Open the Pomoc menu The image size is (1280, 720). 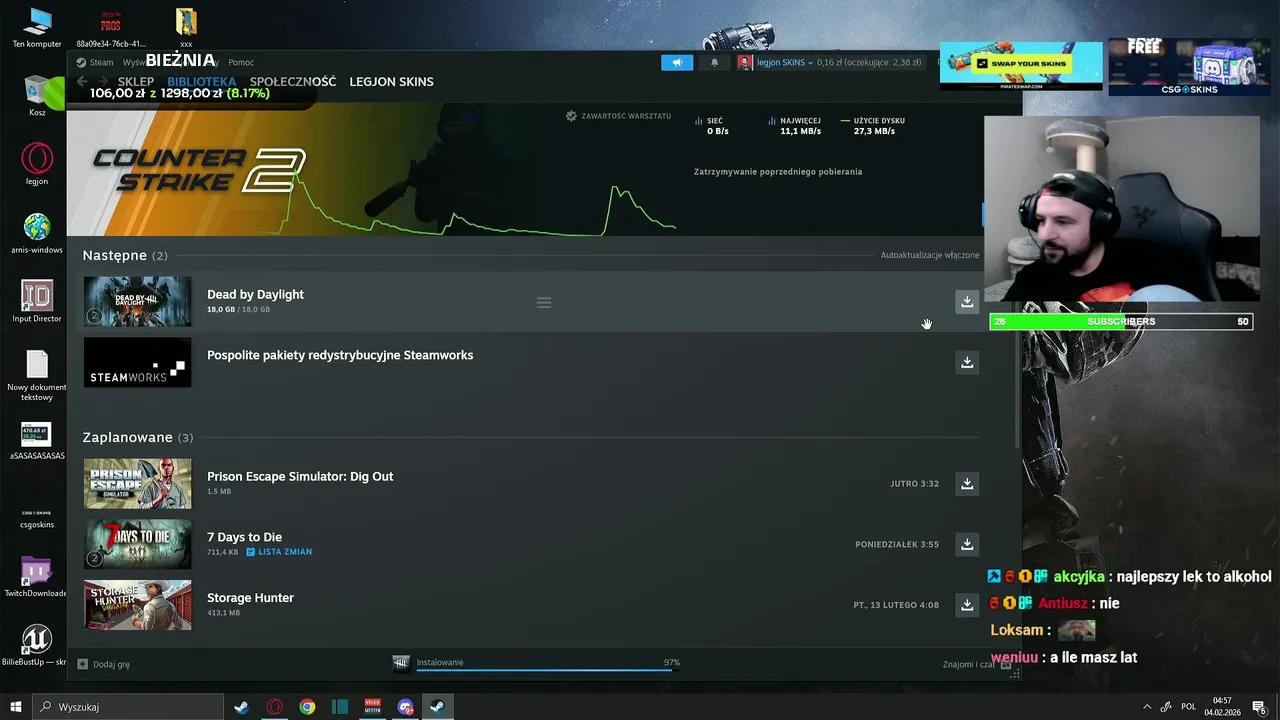(241, 62)
